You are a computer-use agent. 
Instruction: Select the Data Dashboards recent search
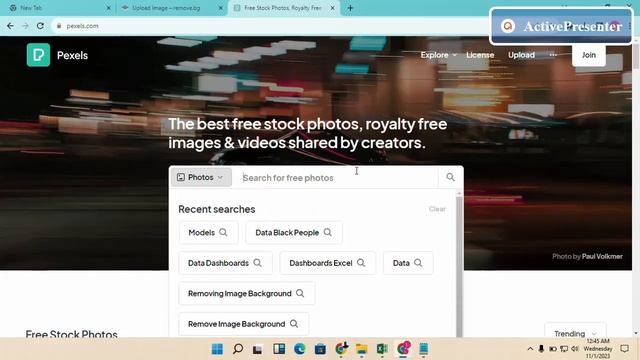225,263
